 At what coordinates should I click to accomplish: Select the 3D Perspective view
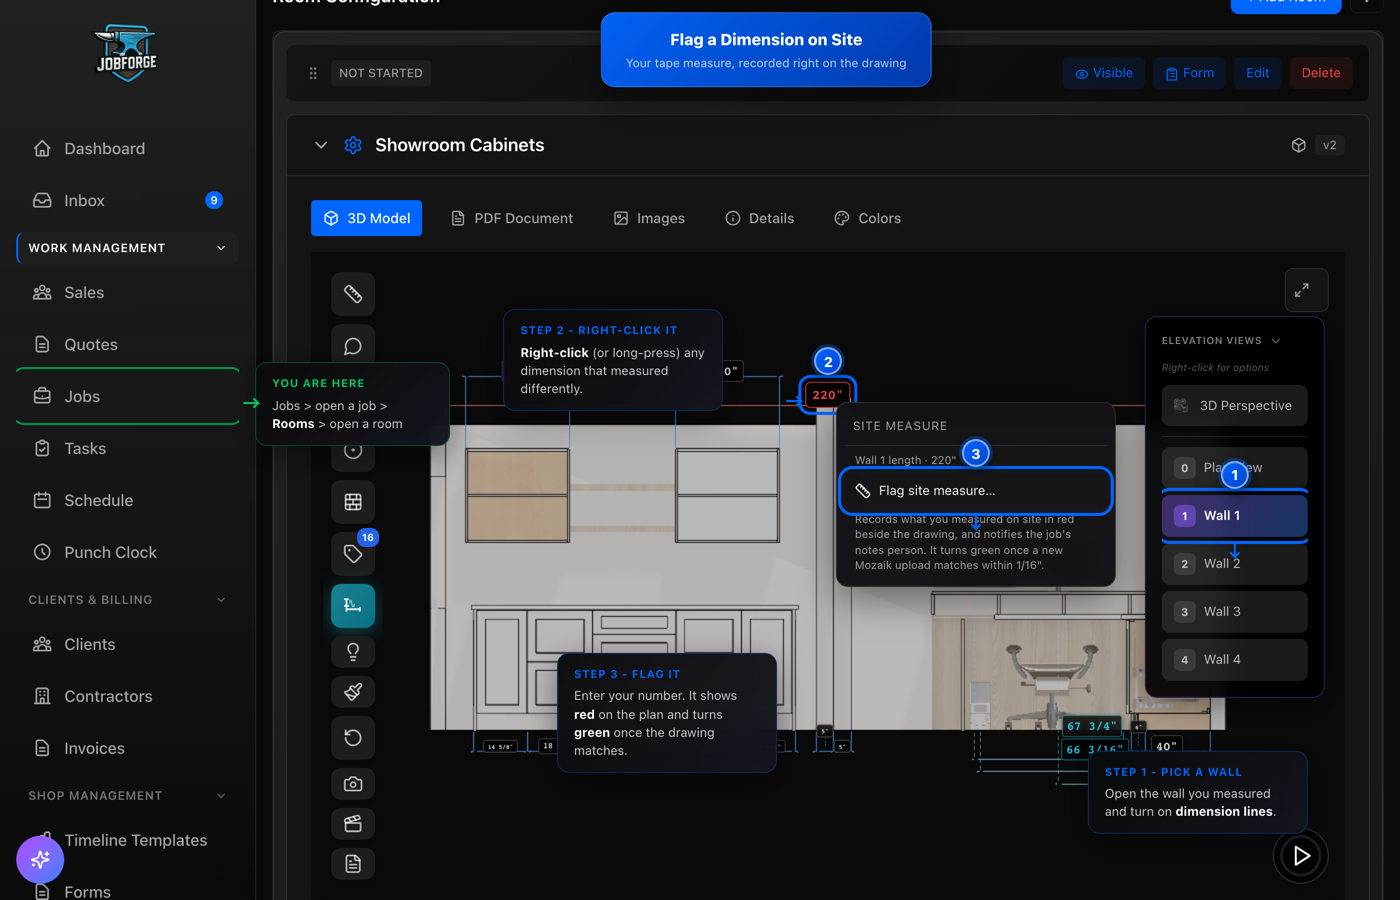(1234, 406)
